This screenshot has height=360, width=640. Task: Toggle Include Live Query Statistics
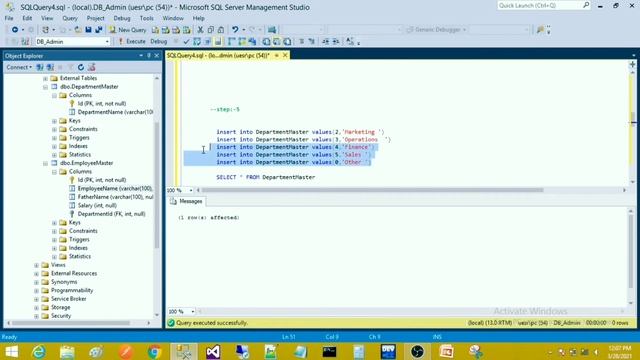click(242, 42)
